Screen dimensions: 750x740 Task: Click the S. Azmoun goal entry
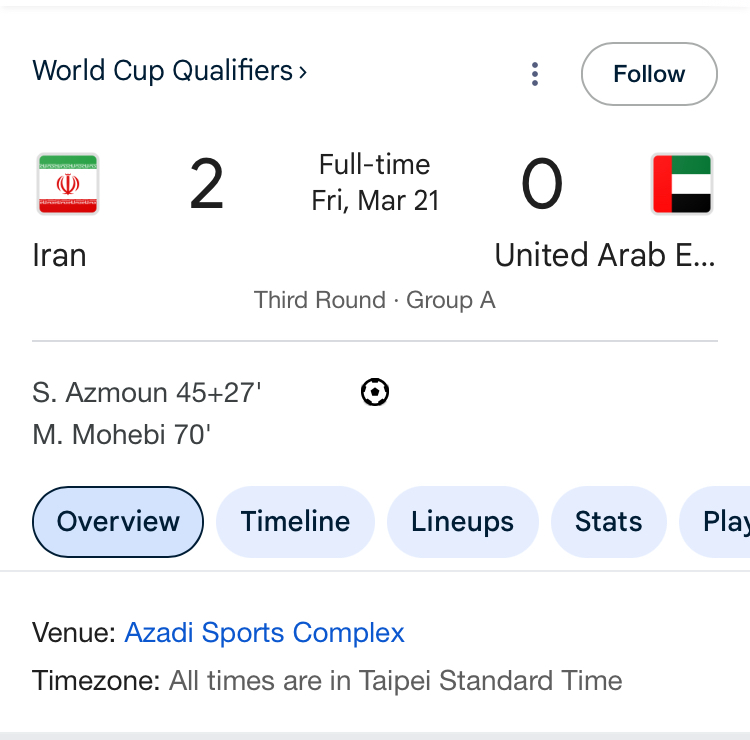(x=146, y=393)
